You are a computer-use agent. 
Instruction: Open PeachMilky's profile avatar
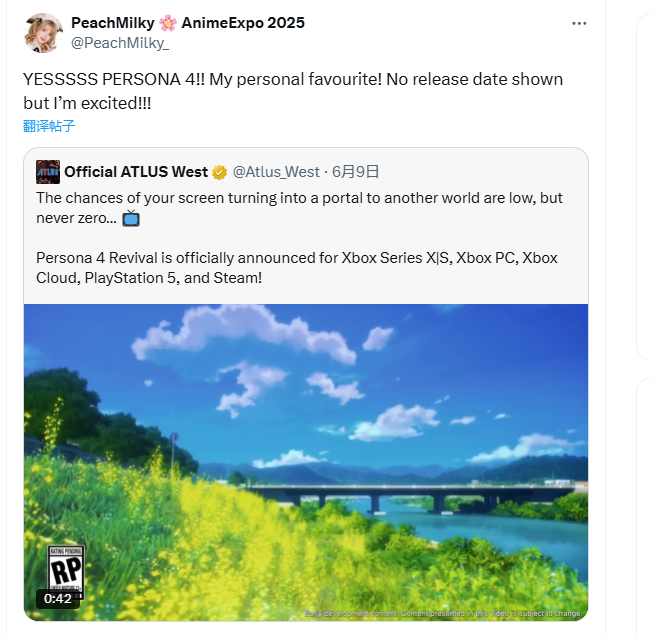pyautogui.click(x=44, y=33)
